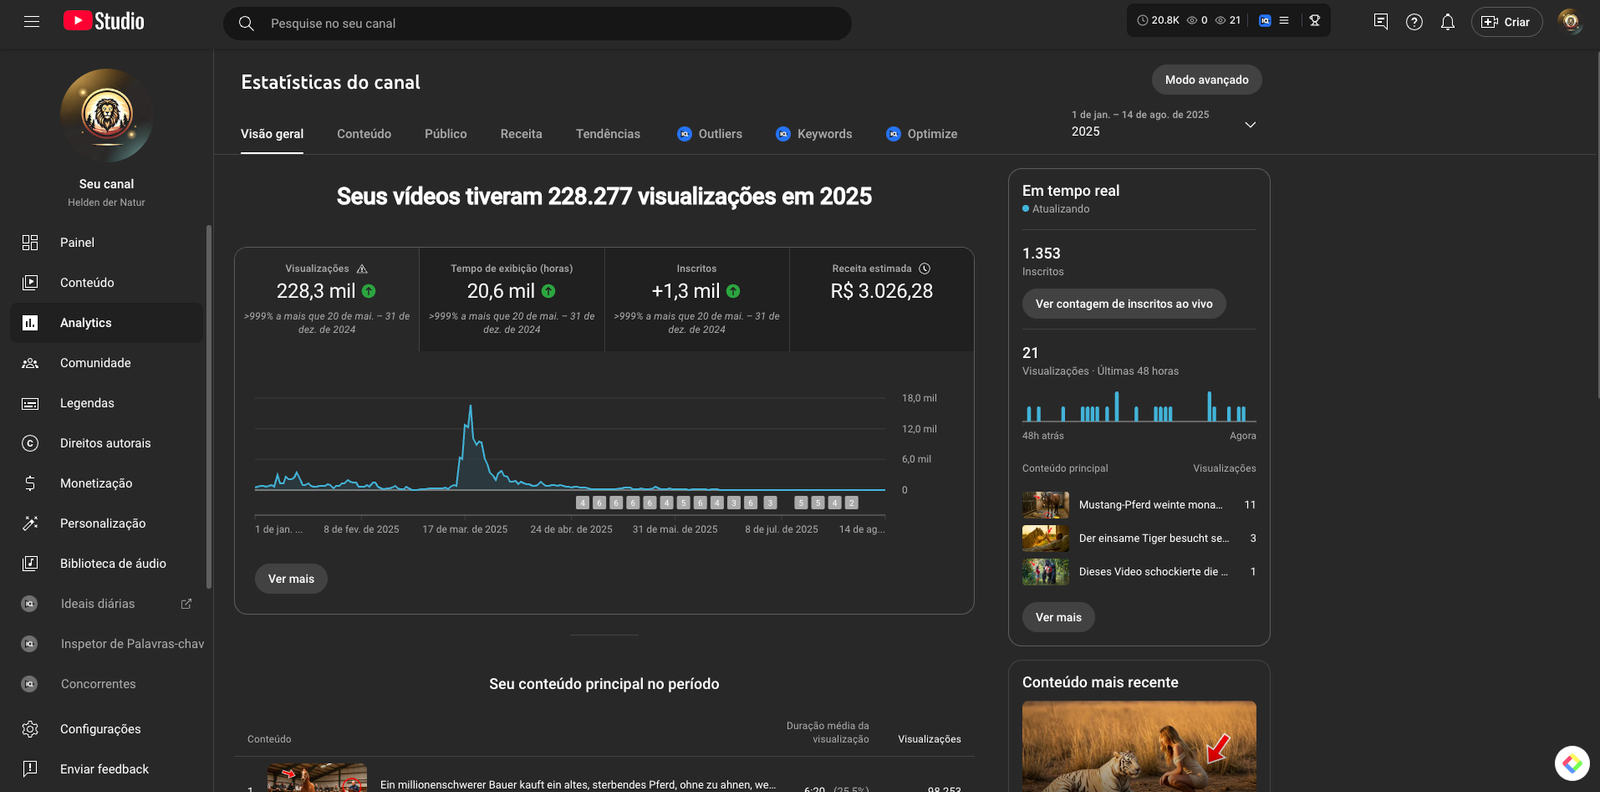Click the sidebar vertical scrollbar
This screenshot has height=792, width=1600.
click(208, 406)
